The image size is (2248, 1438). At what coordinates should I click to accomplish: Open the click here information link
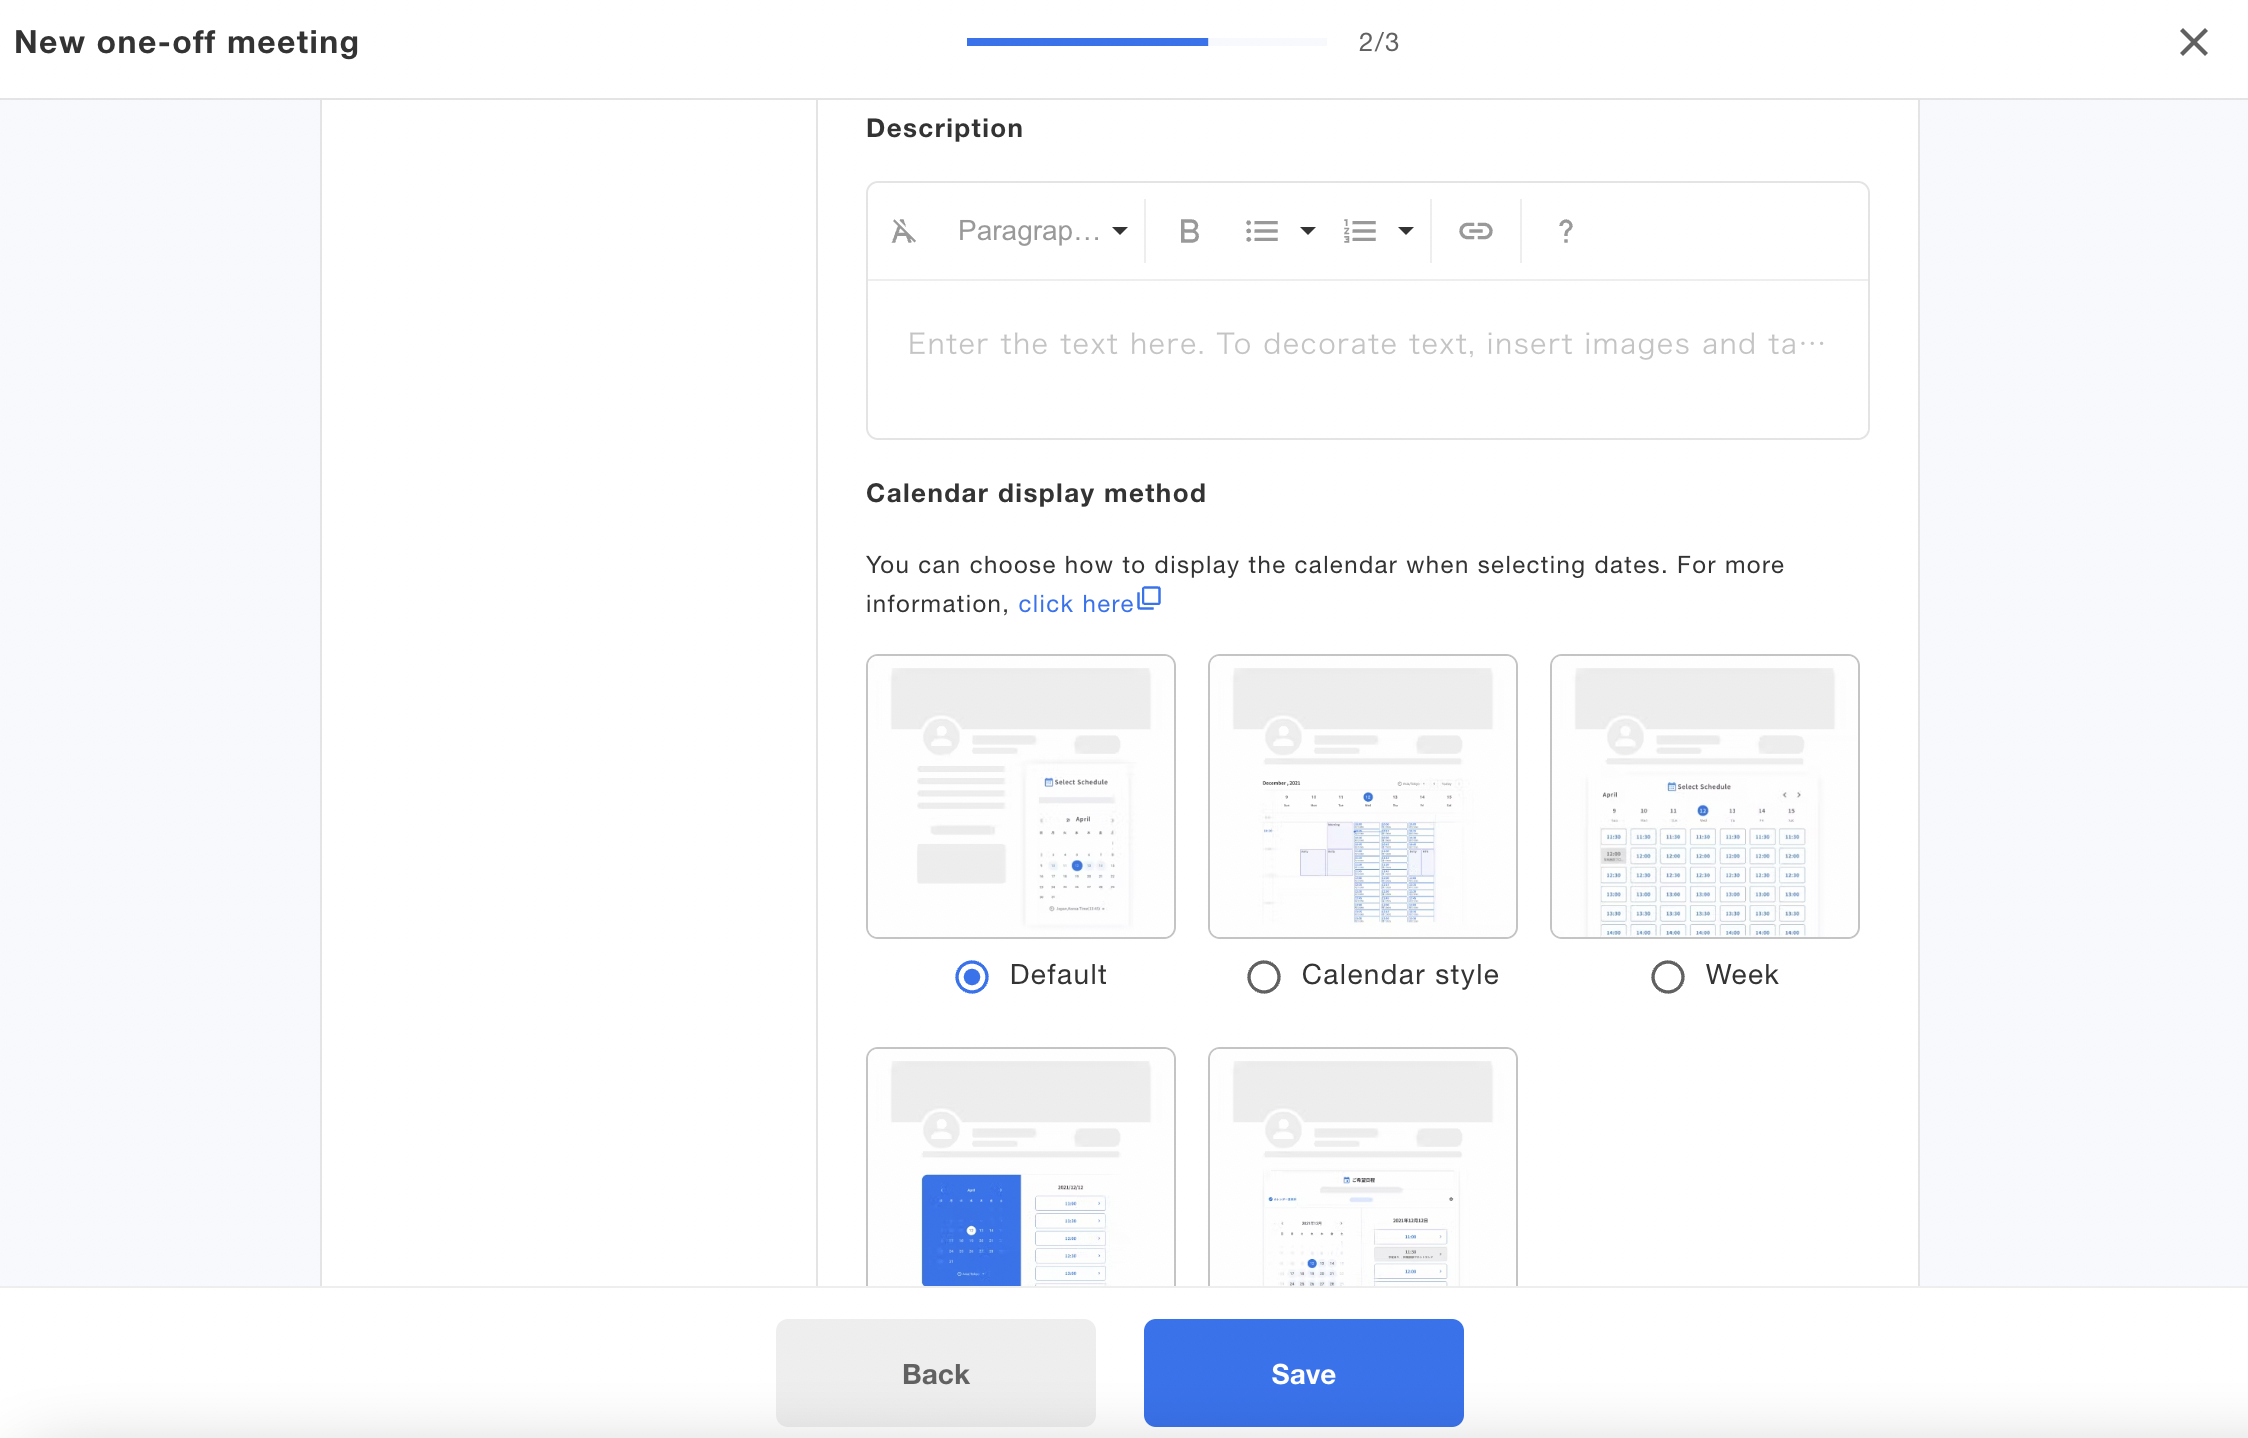coord(1075,604)
